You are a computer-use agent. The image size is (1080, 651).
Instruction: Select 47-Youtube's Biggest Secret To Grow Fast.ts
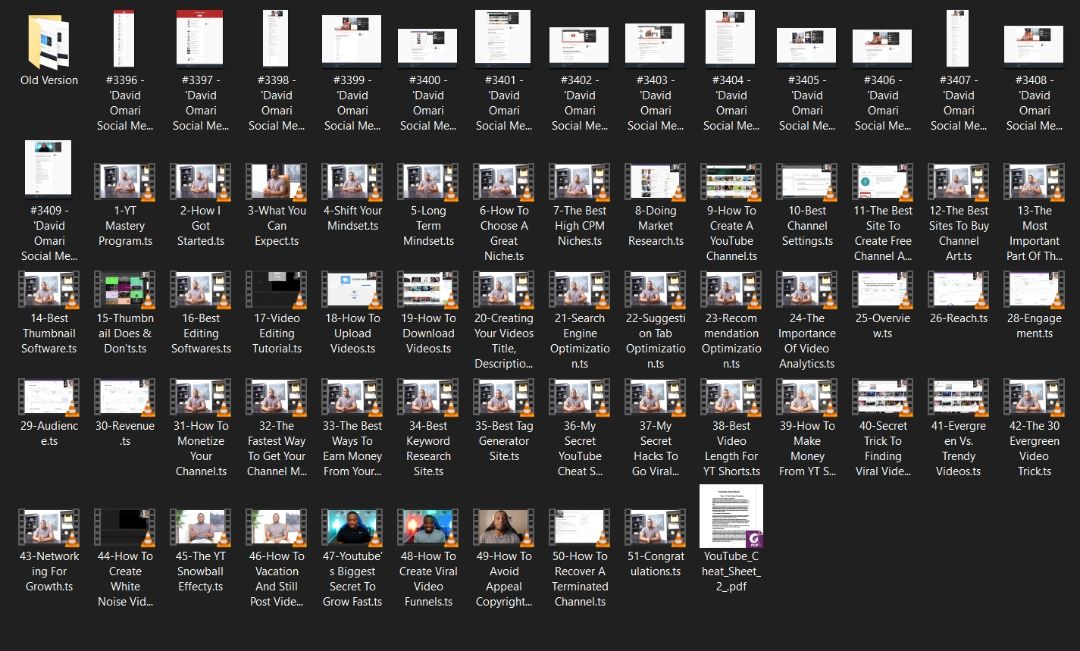(x=352, y=528)
